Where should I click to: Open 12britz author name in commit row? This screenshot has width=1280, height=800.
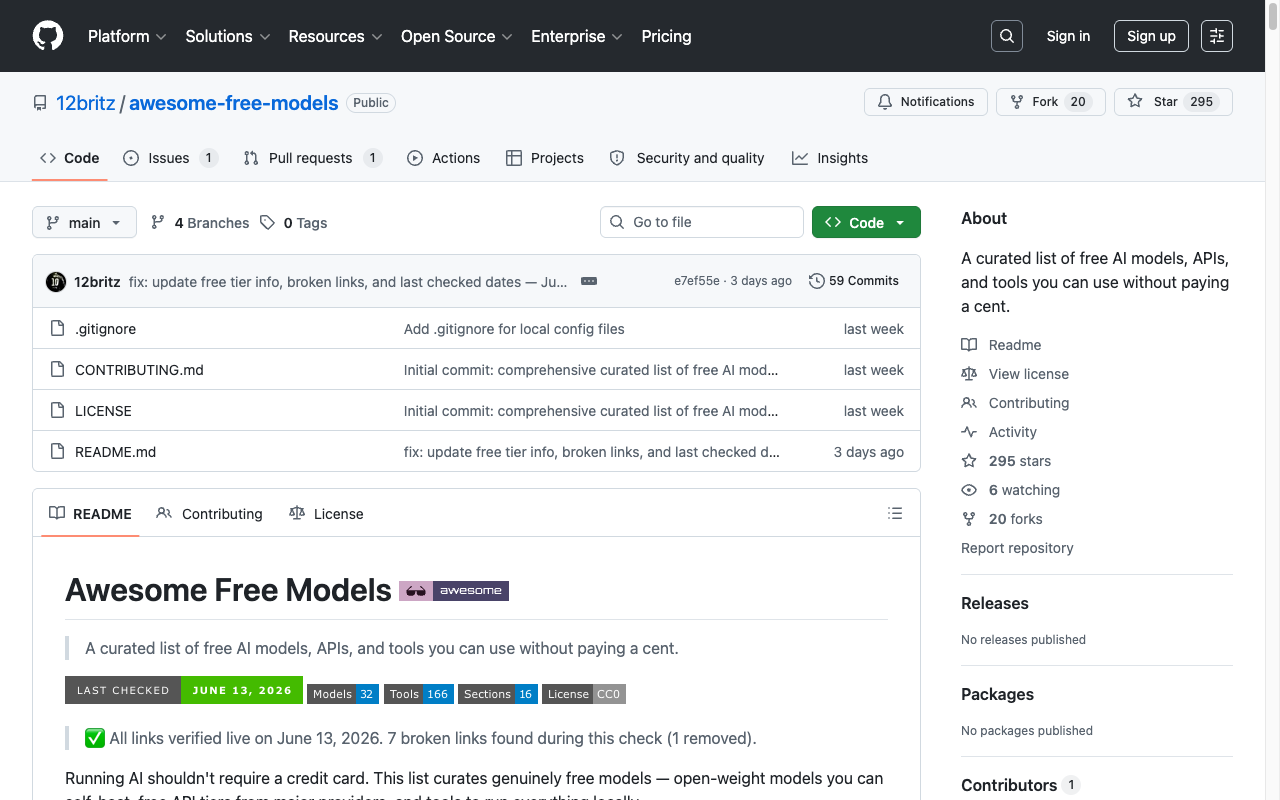[x=97, y=282]
